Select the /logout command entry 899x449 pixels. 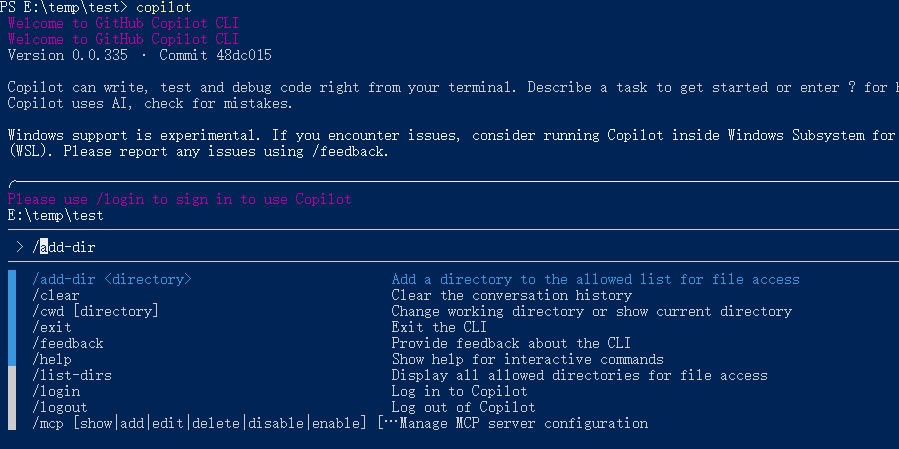pyautogui.click(x=60, y=408)
